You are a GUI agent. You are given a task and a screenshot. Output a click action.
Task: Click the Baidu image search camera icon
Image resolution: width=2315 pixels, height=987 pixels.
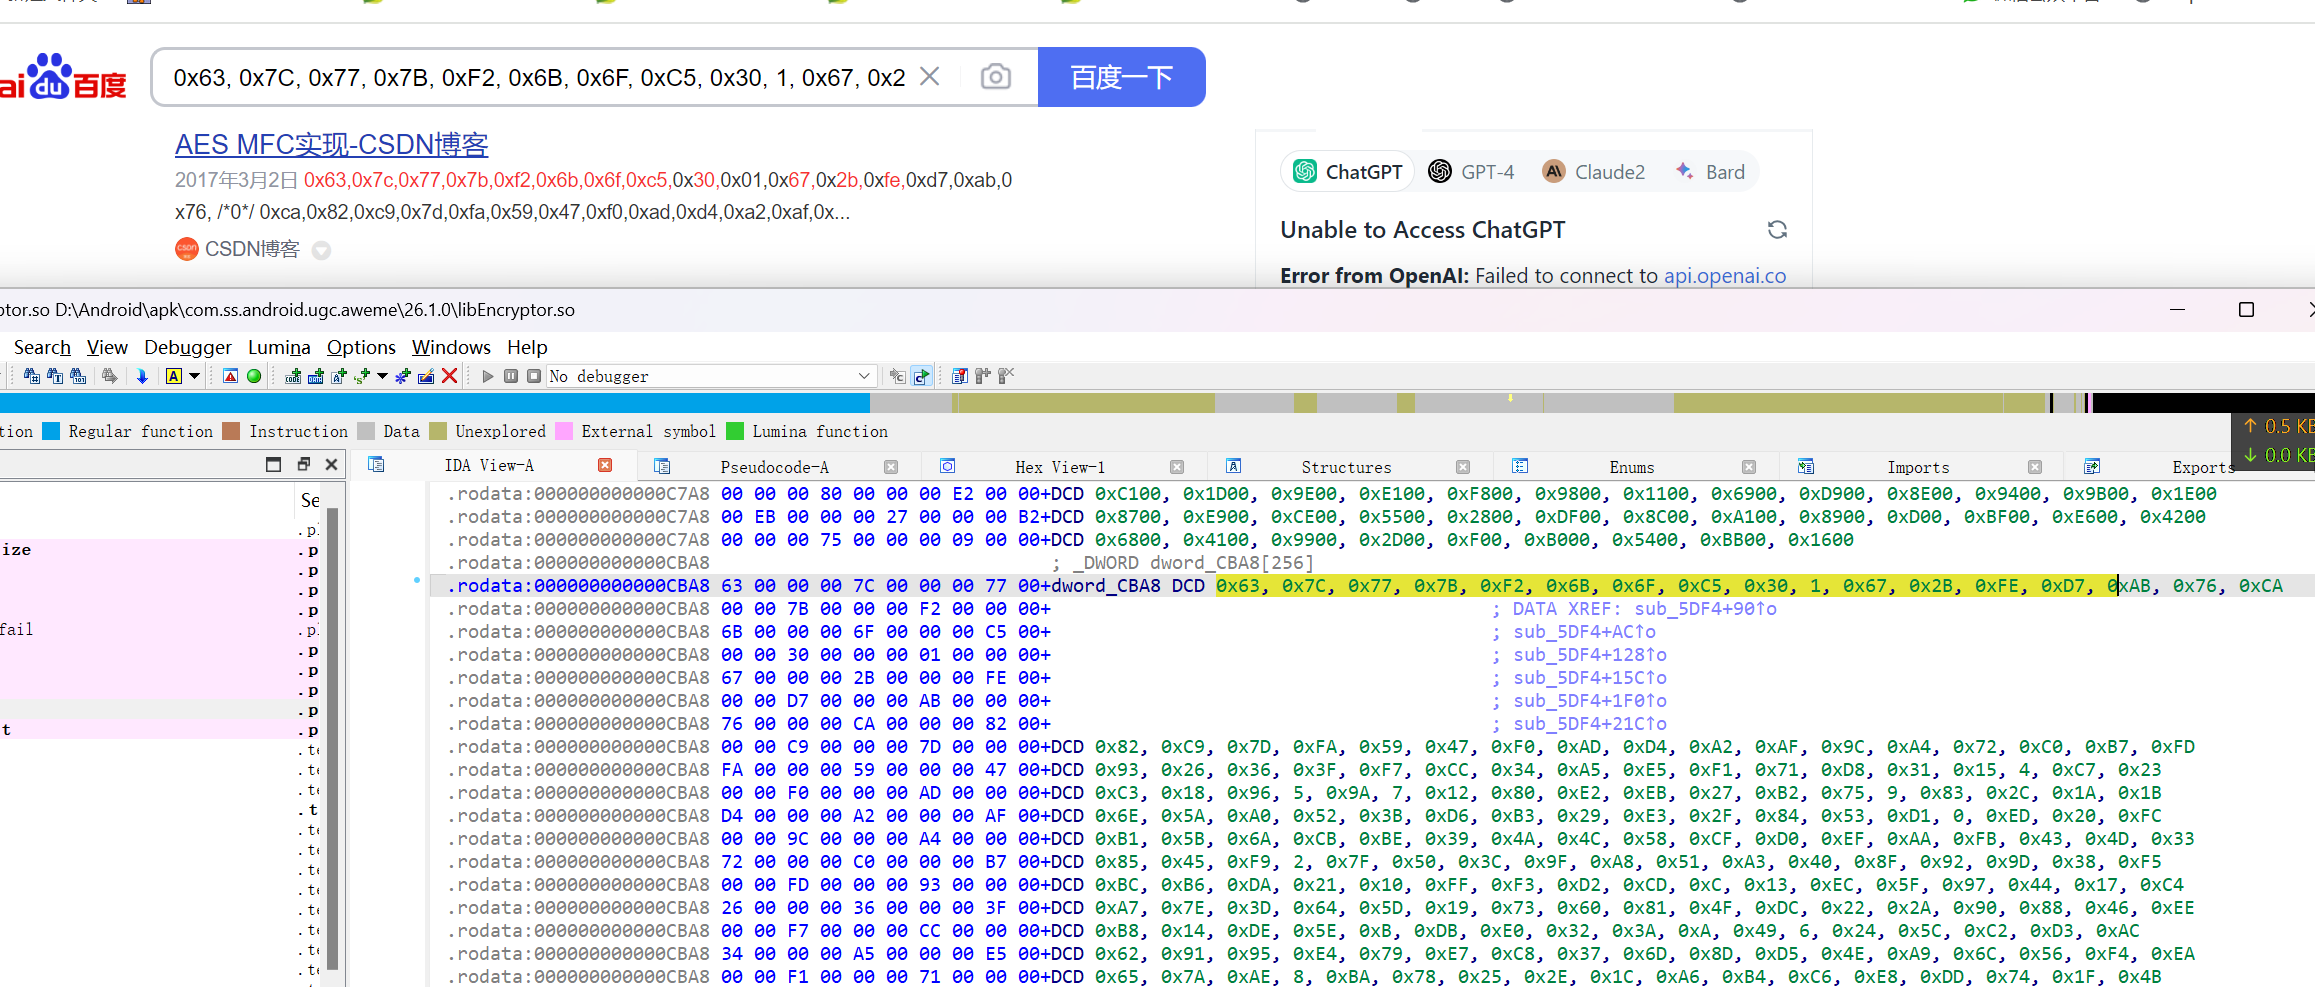click(x=995, y=76)
